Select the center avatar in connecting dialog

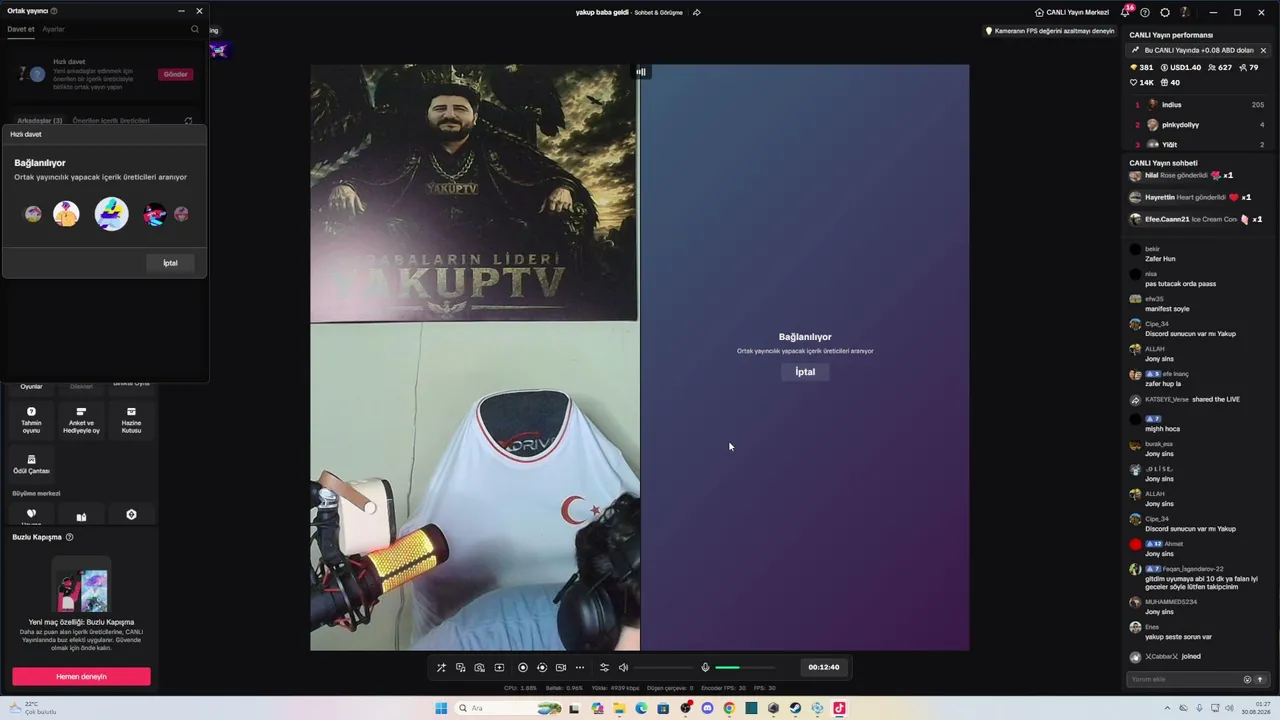click(x=111, y=214)
